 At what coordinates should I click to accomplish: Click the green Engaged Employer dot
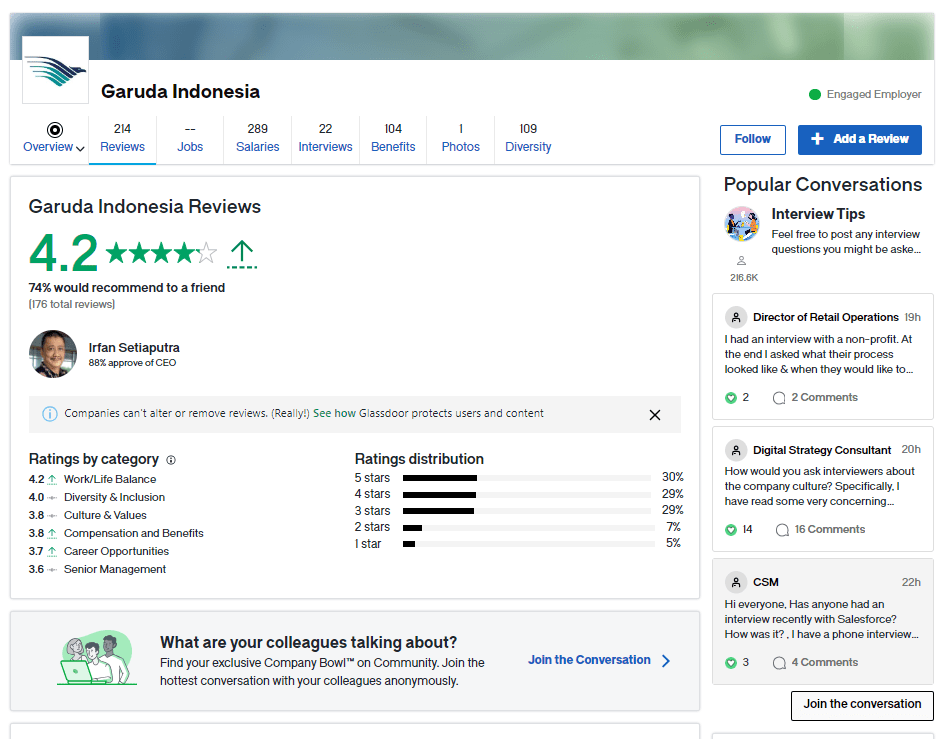tap(815, 95)
